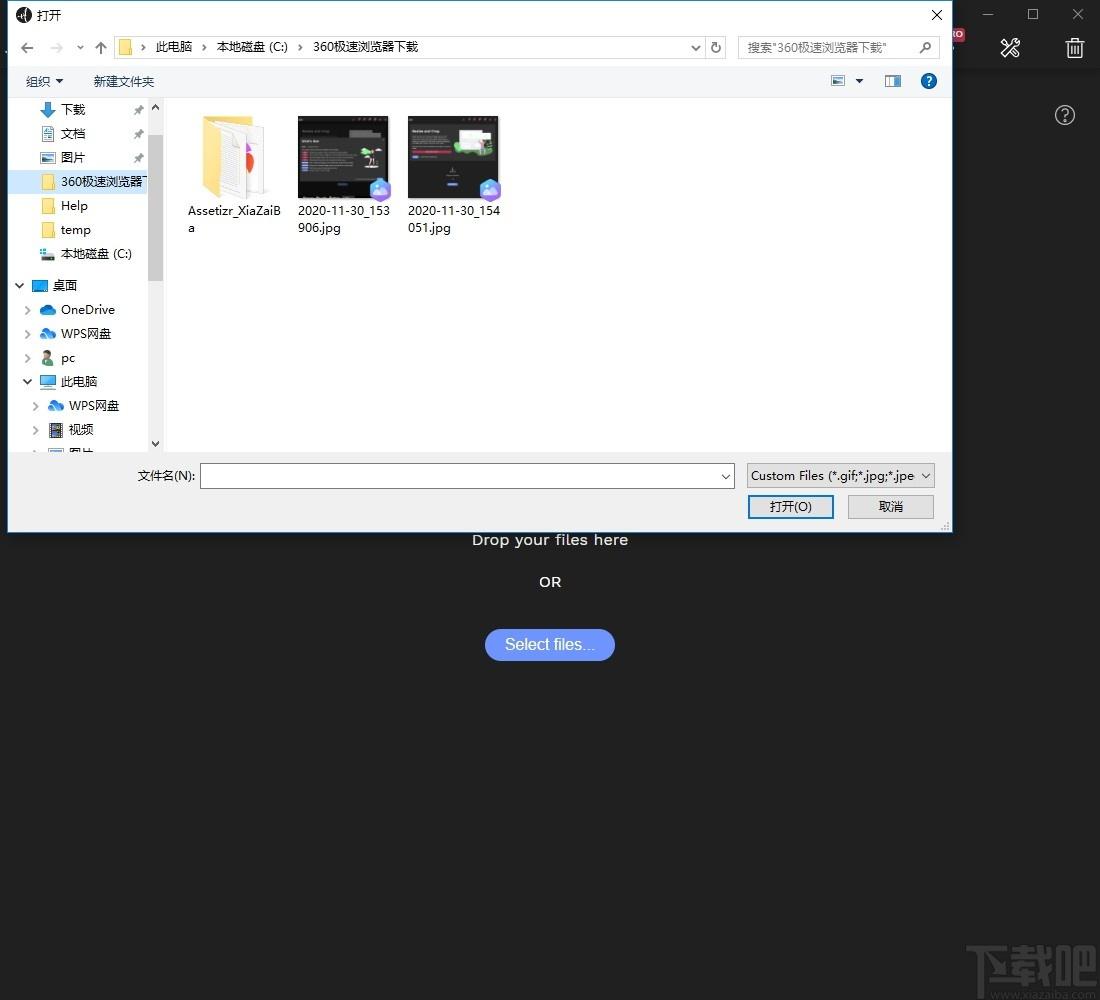Click 此电脑 in the address breadcrumb
Image resolution: width=1100 pixels, height=1000 pixels.
tap(173, 47)
